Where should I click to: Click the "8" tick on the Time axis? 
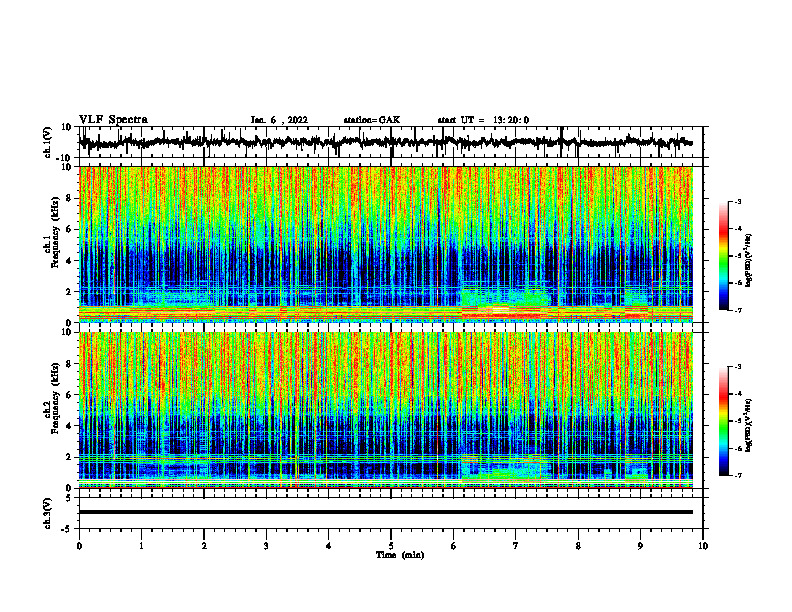(x=578, y=546)
